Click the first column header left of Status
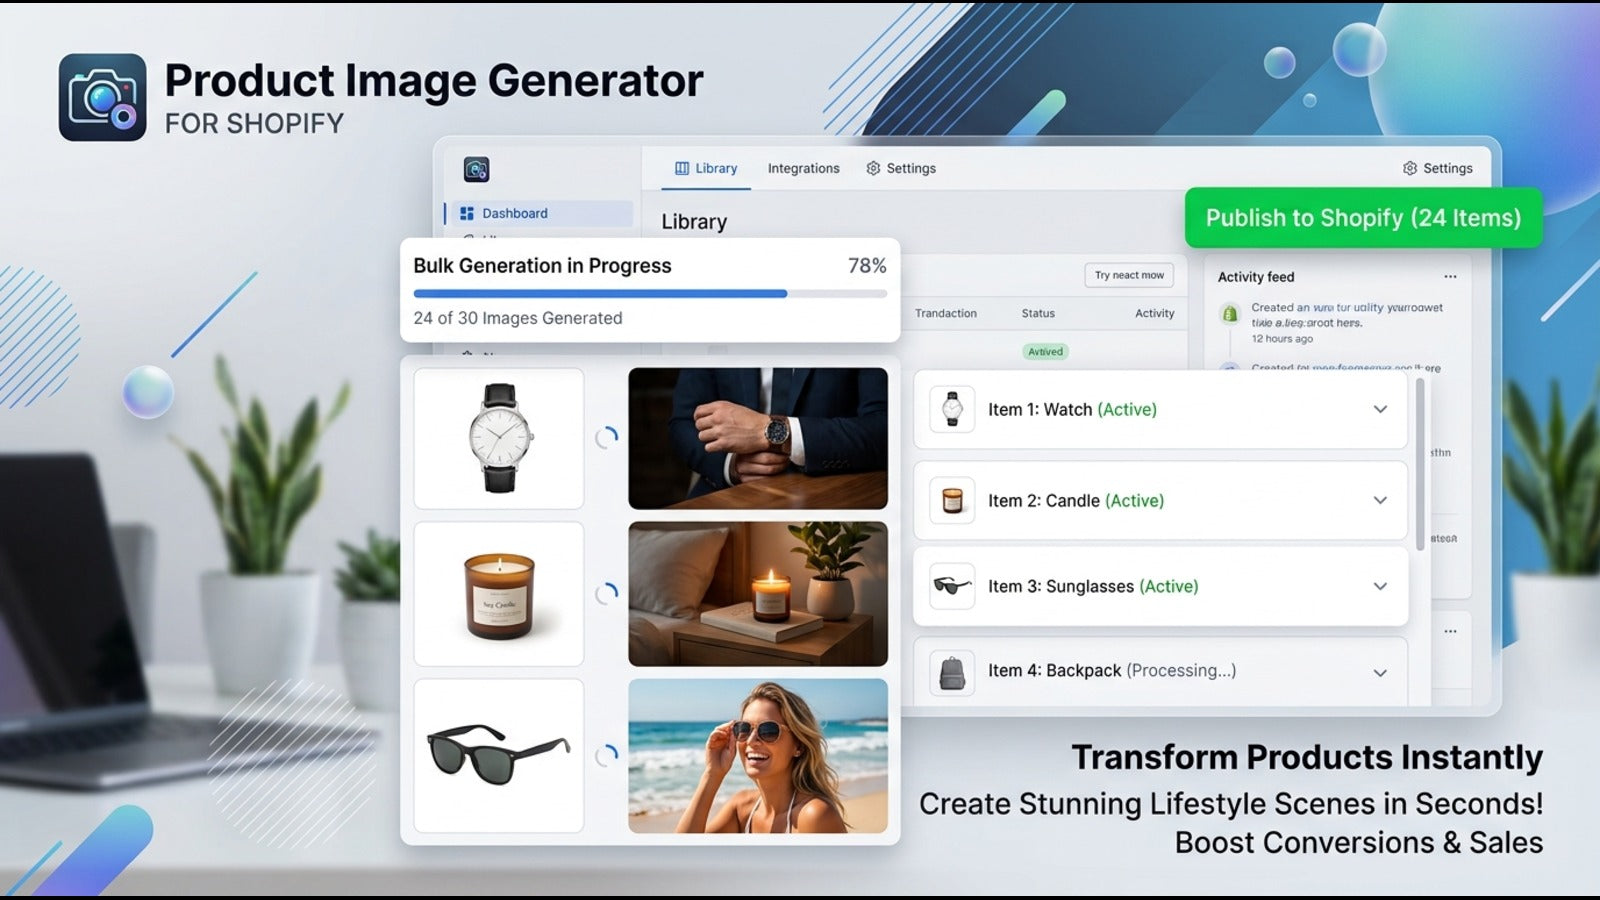 click(945, 313)
